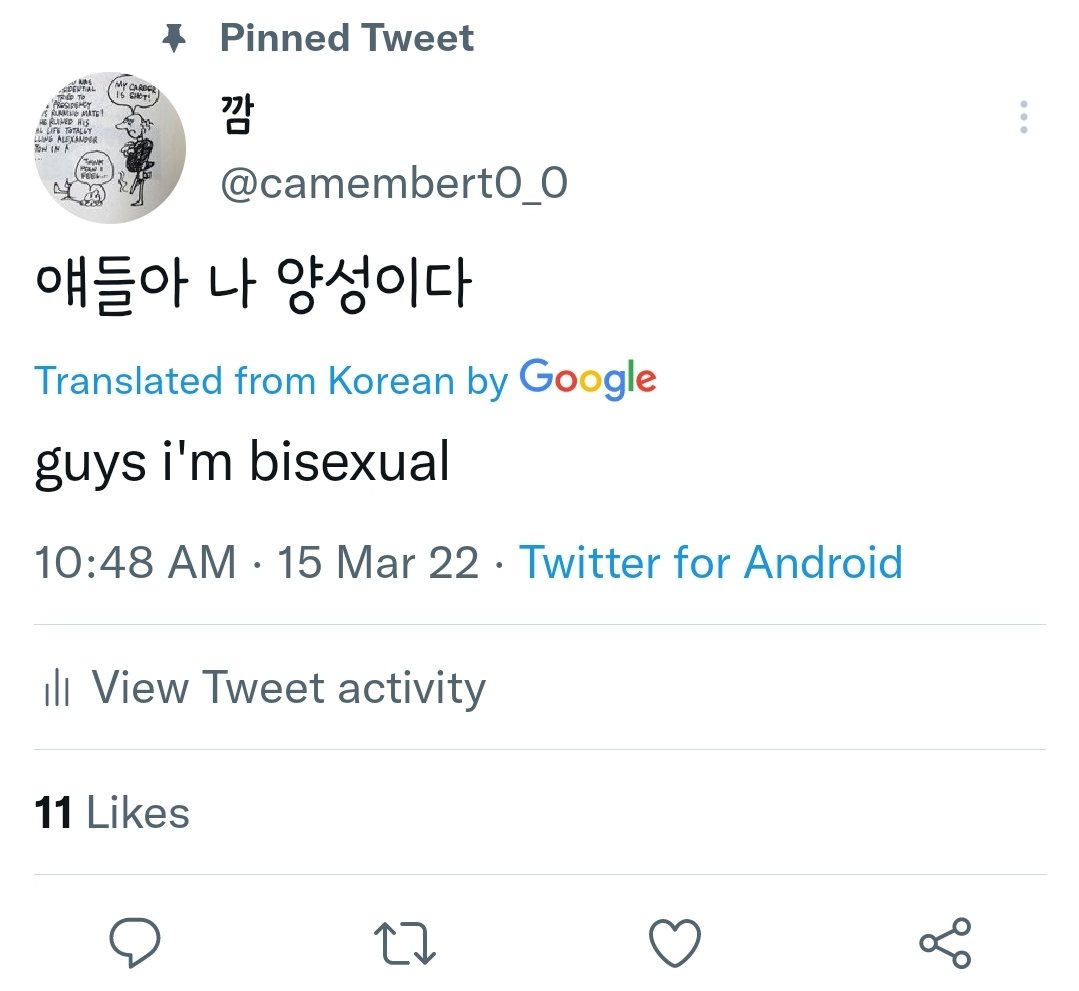Tap the 10:48 AM timestamp
Screen dimensions: 1079x991
point(135,562)
